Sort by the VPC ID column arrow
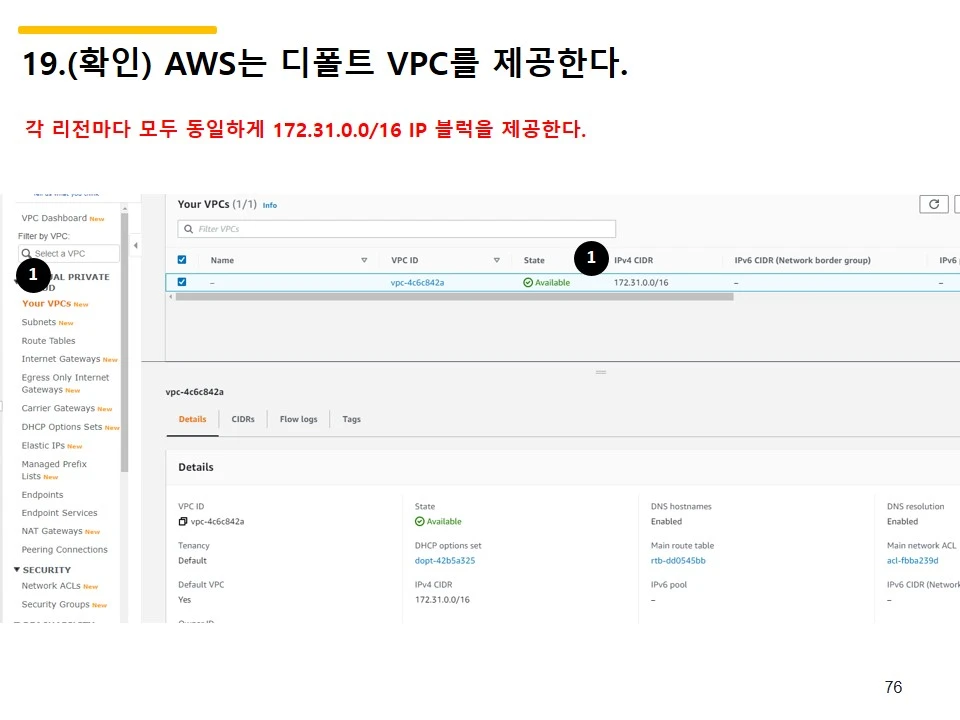This screenshot has height=720, width=960. [x=497, y=260]
